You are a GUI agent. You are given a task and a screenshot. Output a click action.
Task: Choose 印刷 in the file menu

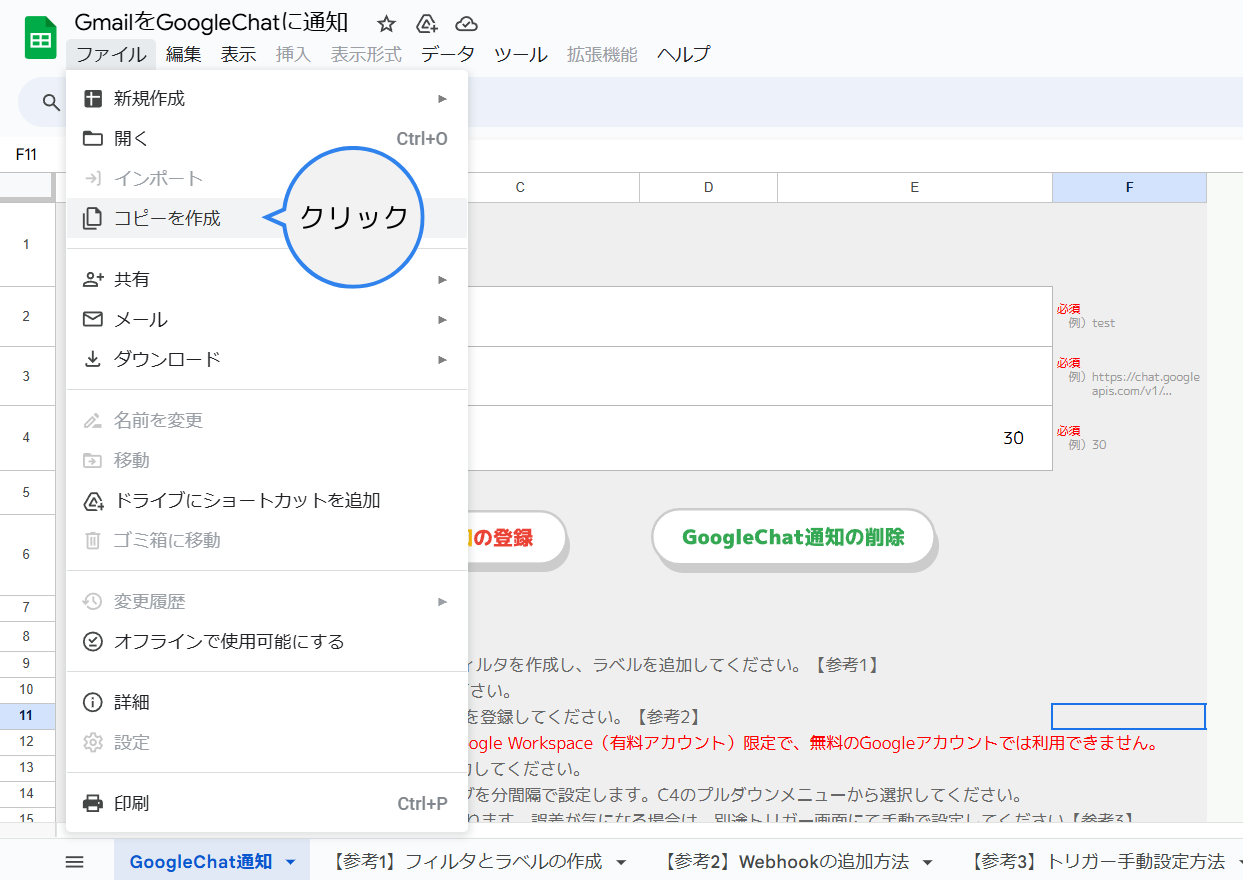point(267,803)
